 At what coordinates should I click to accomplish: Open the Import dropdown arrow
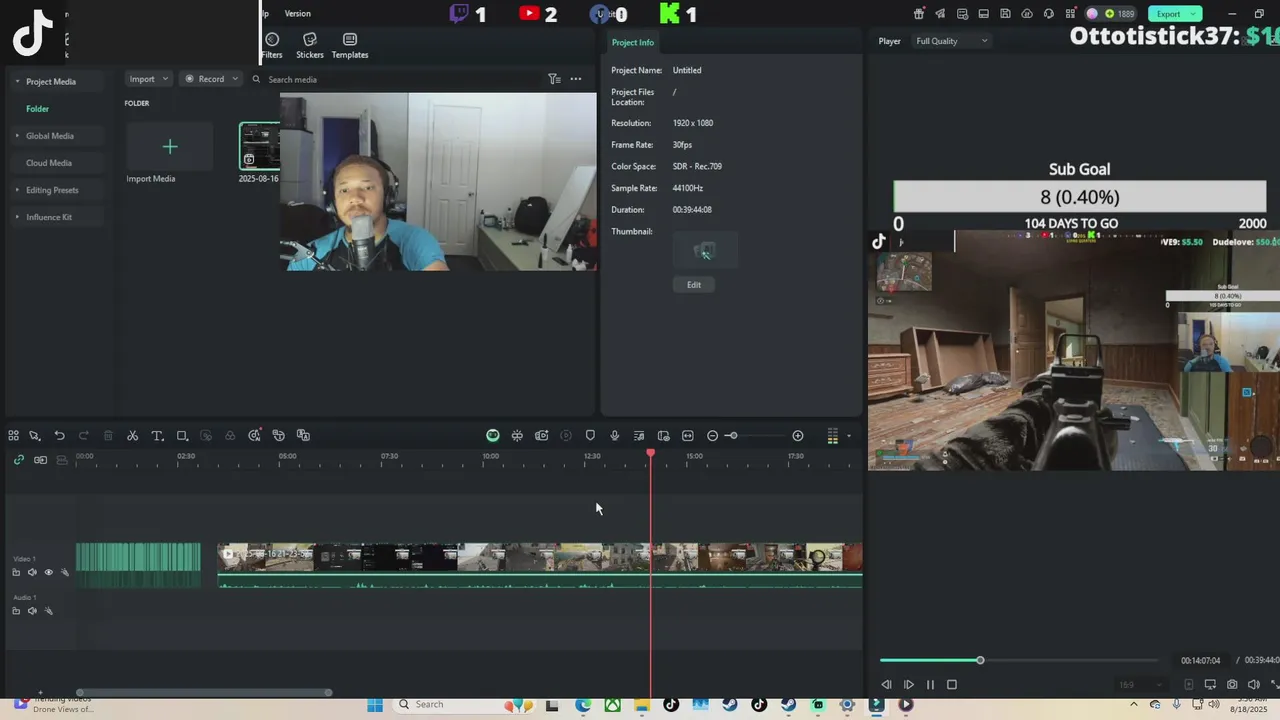(x=165, y=79)
